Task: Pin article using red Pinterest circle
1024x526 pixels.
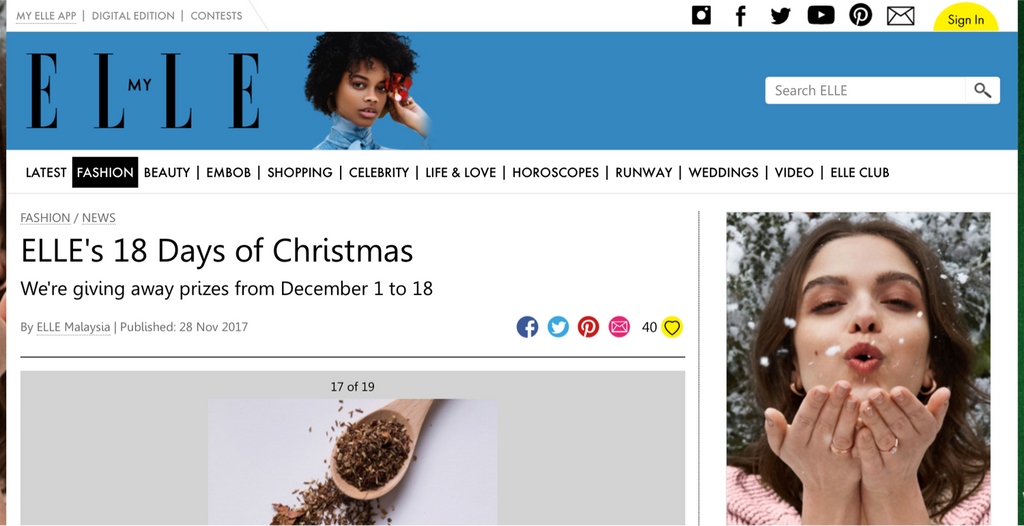Action: tap(588, 327)
